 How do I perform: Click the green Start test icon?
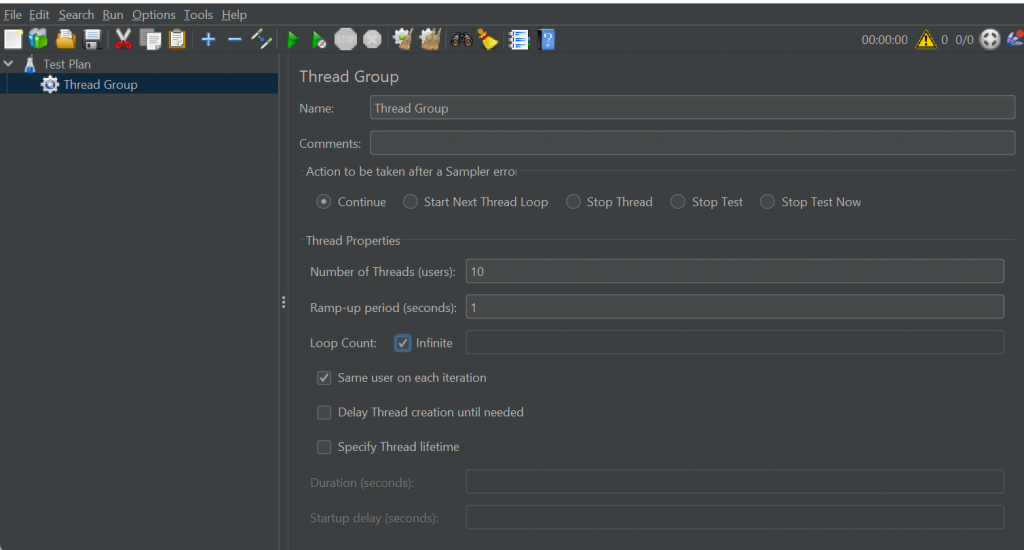[x=293, y=39]
